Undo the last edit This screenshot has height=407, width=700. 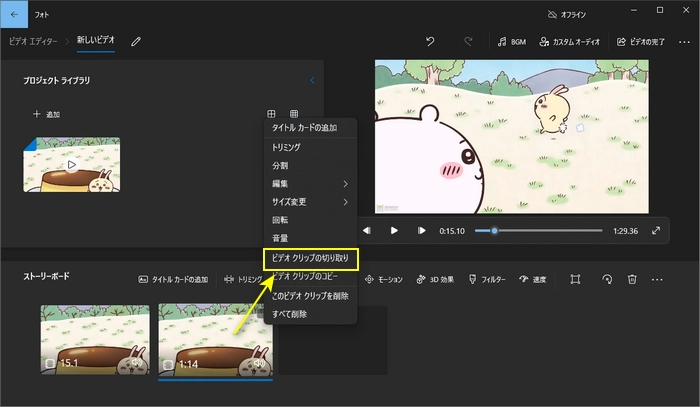(430, 42)
